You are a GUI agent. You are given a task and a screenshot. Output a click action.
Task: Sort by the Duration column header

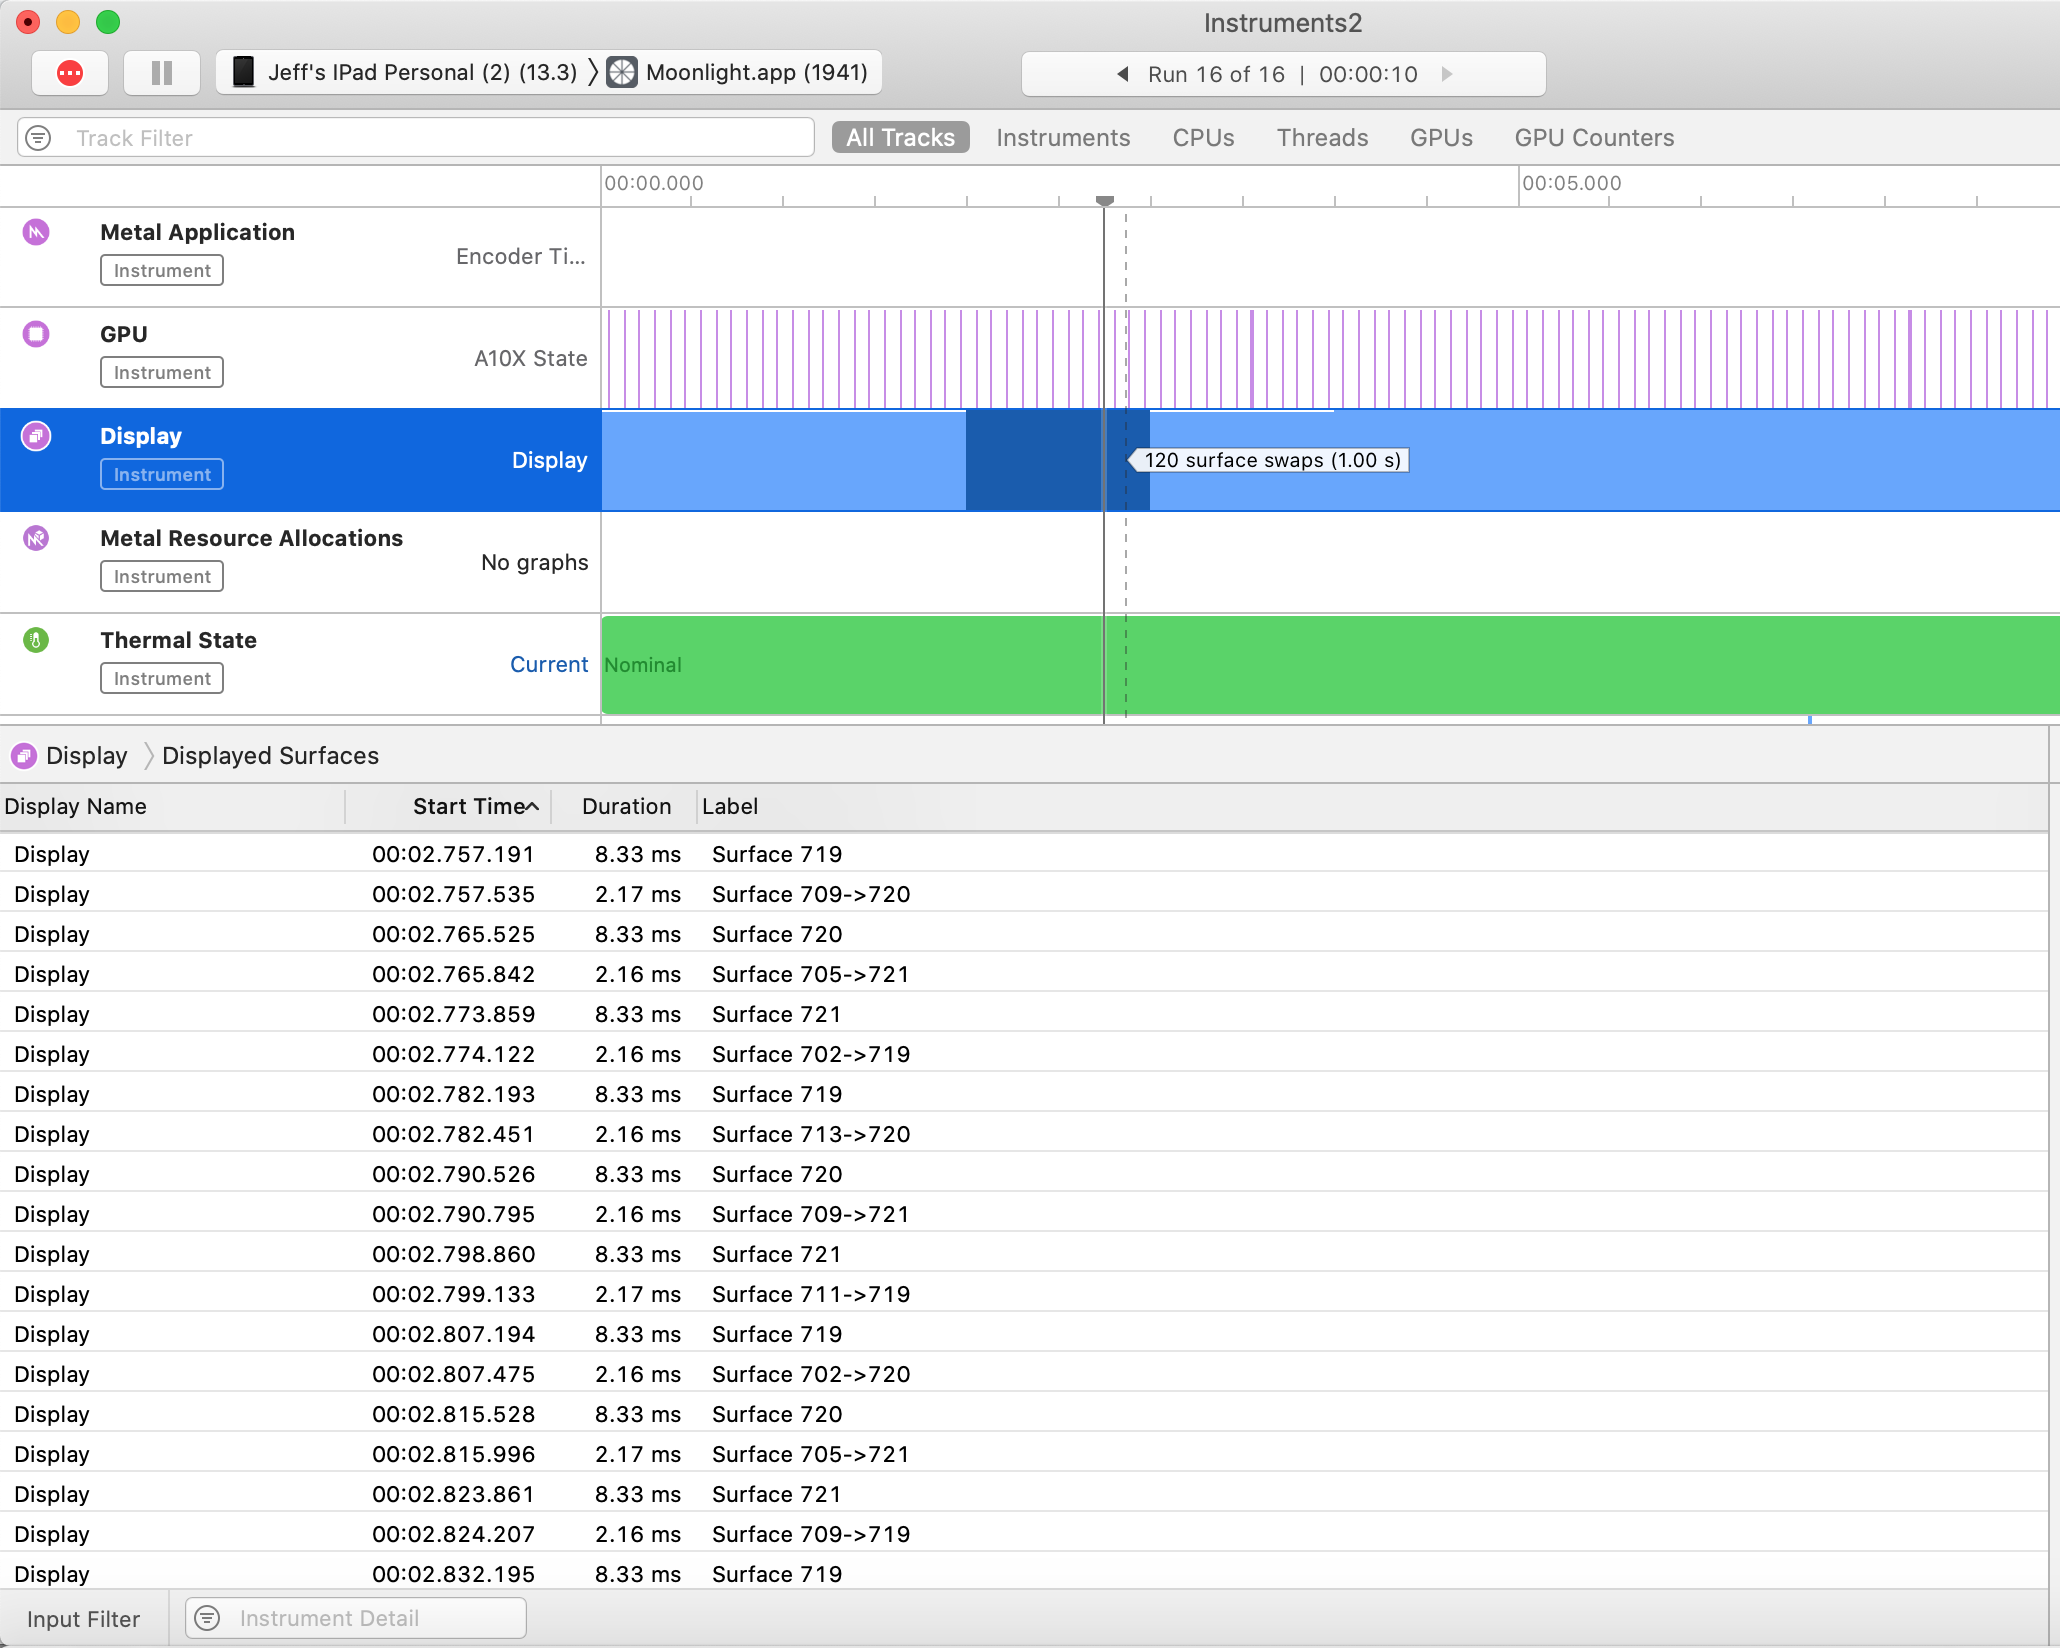click(625, 807)
